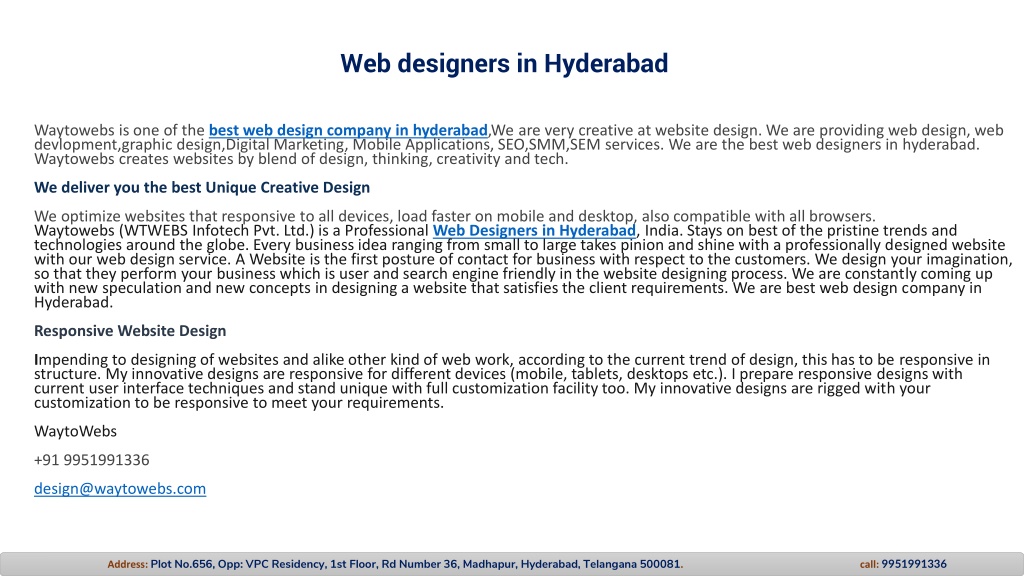Select the 'Web designers in Hyderabad' page title
The width and height of the screenshot is (1024, 576).
504,63
